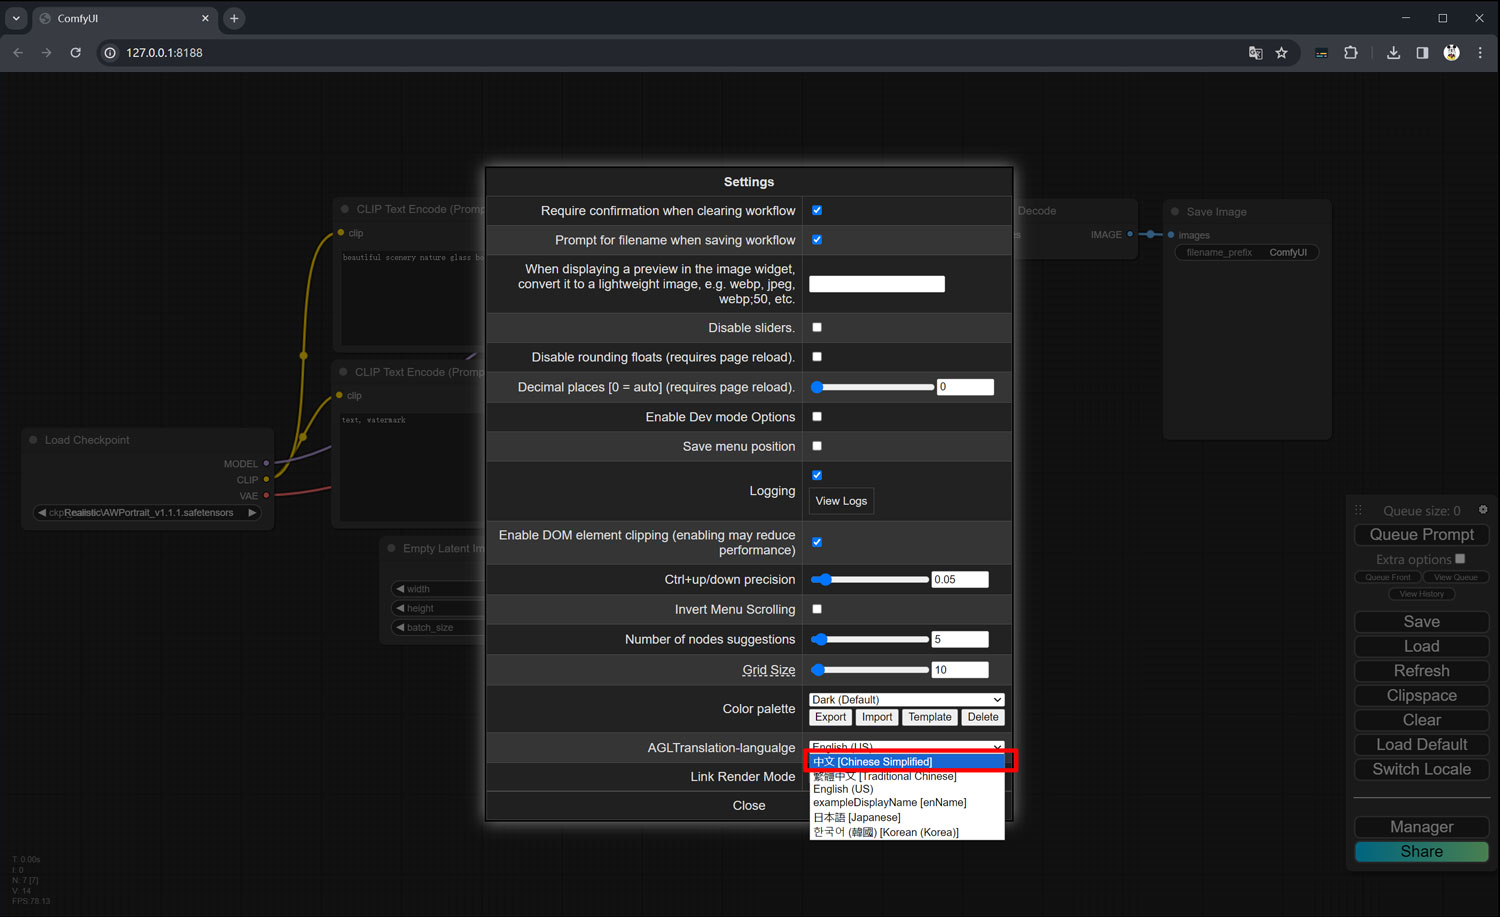Open the Color palette Dark (Default) dropdown
Screen dimensions: 1500x917
(906, 700)
